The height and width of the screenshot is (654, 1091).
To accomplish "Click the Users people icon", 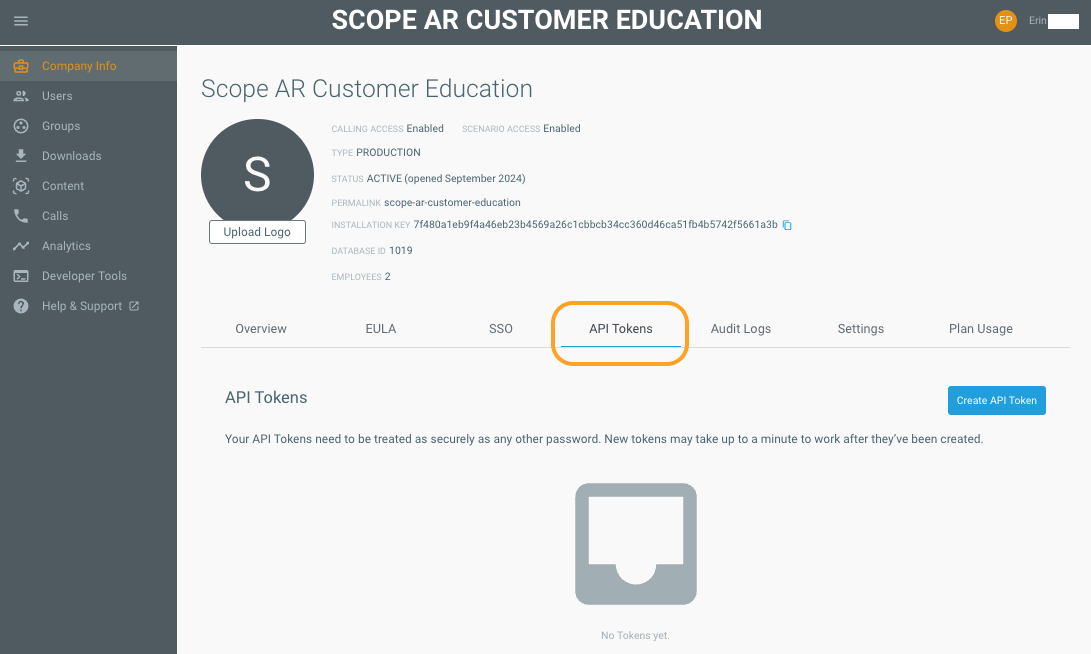I will [21, 96].
